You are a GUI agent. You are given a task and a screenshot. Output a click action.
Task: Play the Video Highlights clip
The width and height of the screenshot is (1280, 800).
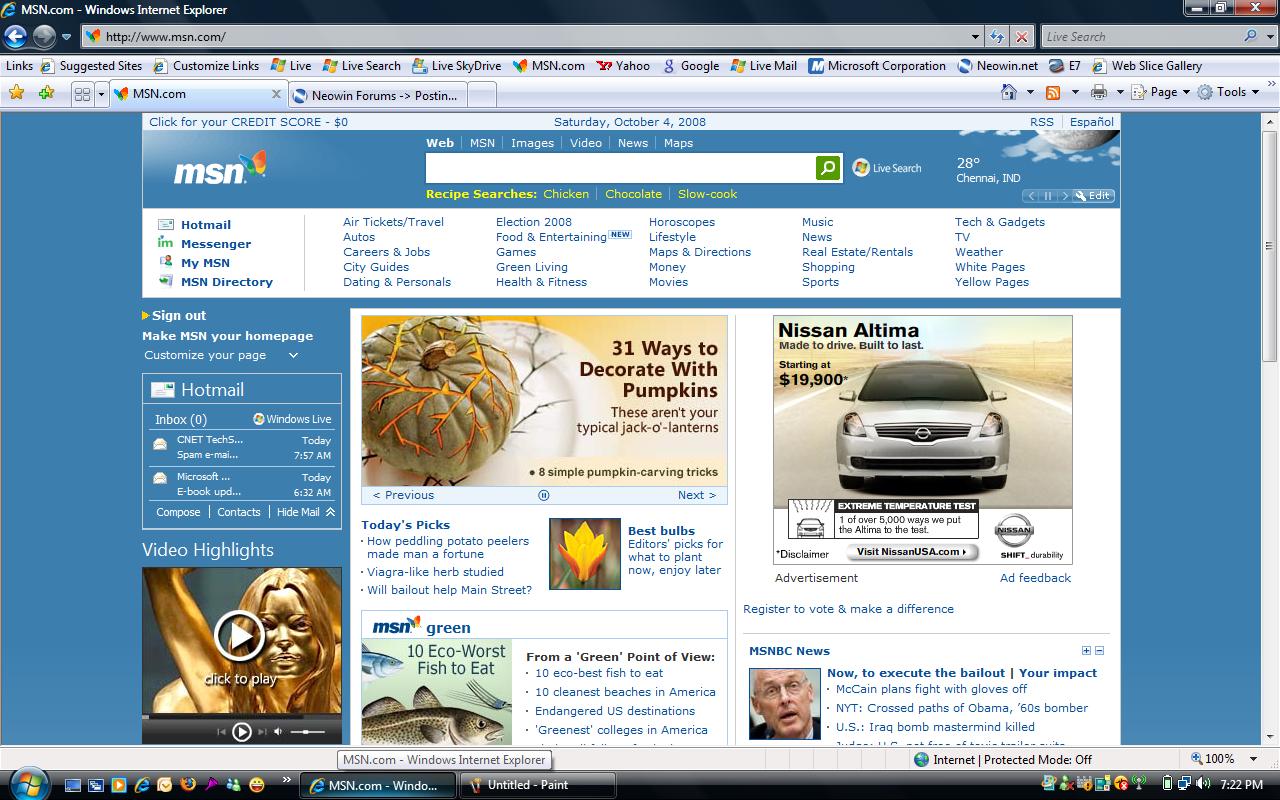[240, 635]
